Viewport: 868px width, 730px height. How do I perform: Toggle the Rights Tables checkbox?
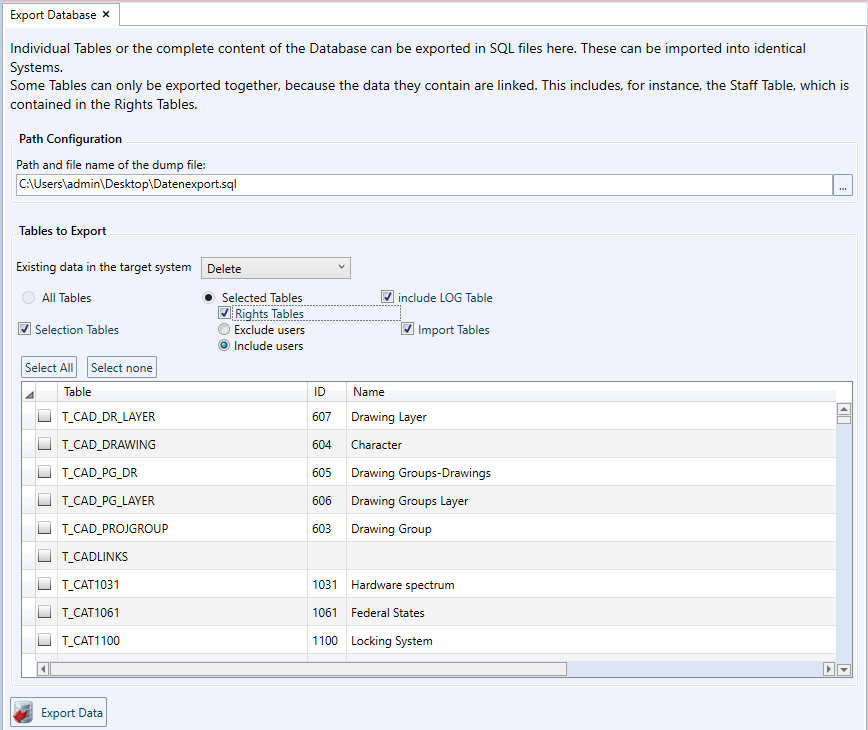(x=225, y=314)
